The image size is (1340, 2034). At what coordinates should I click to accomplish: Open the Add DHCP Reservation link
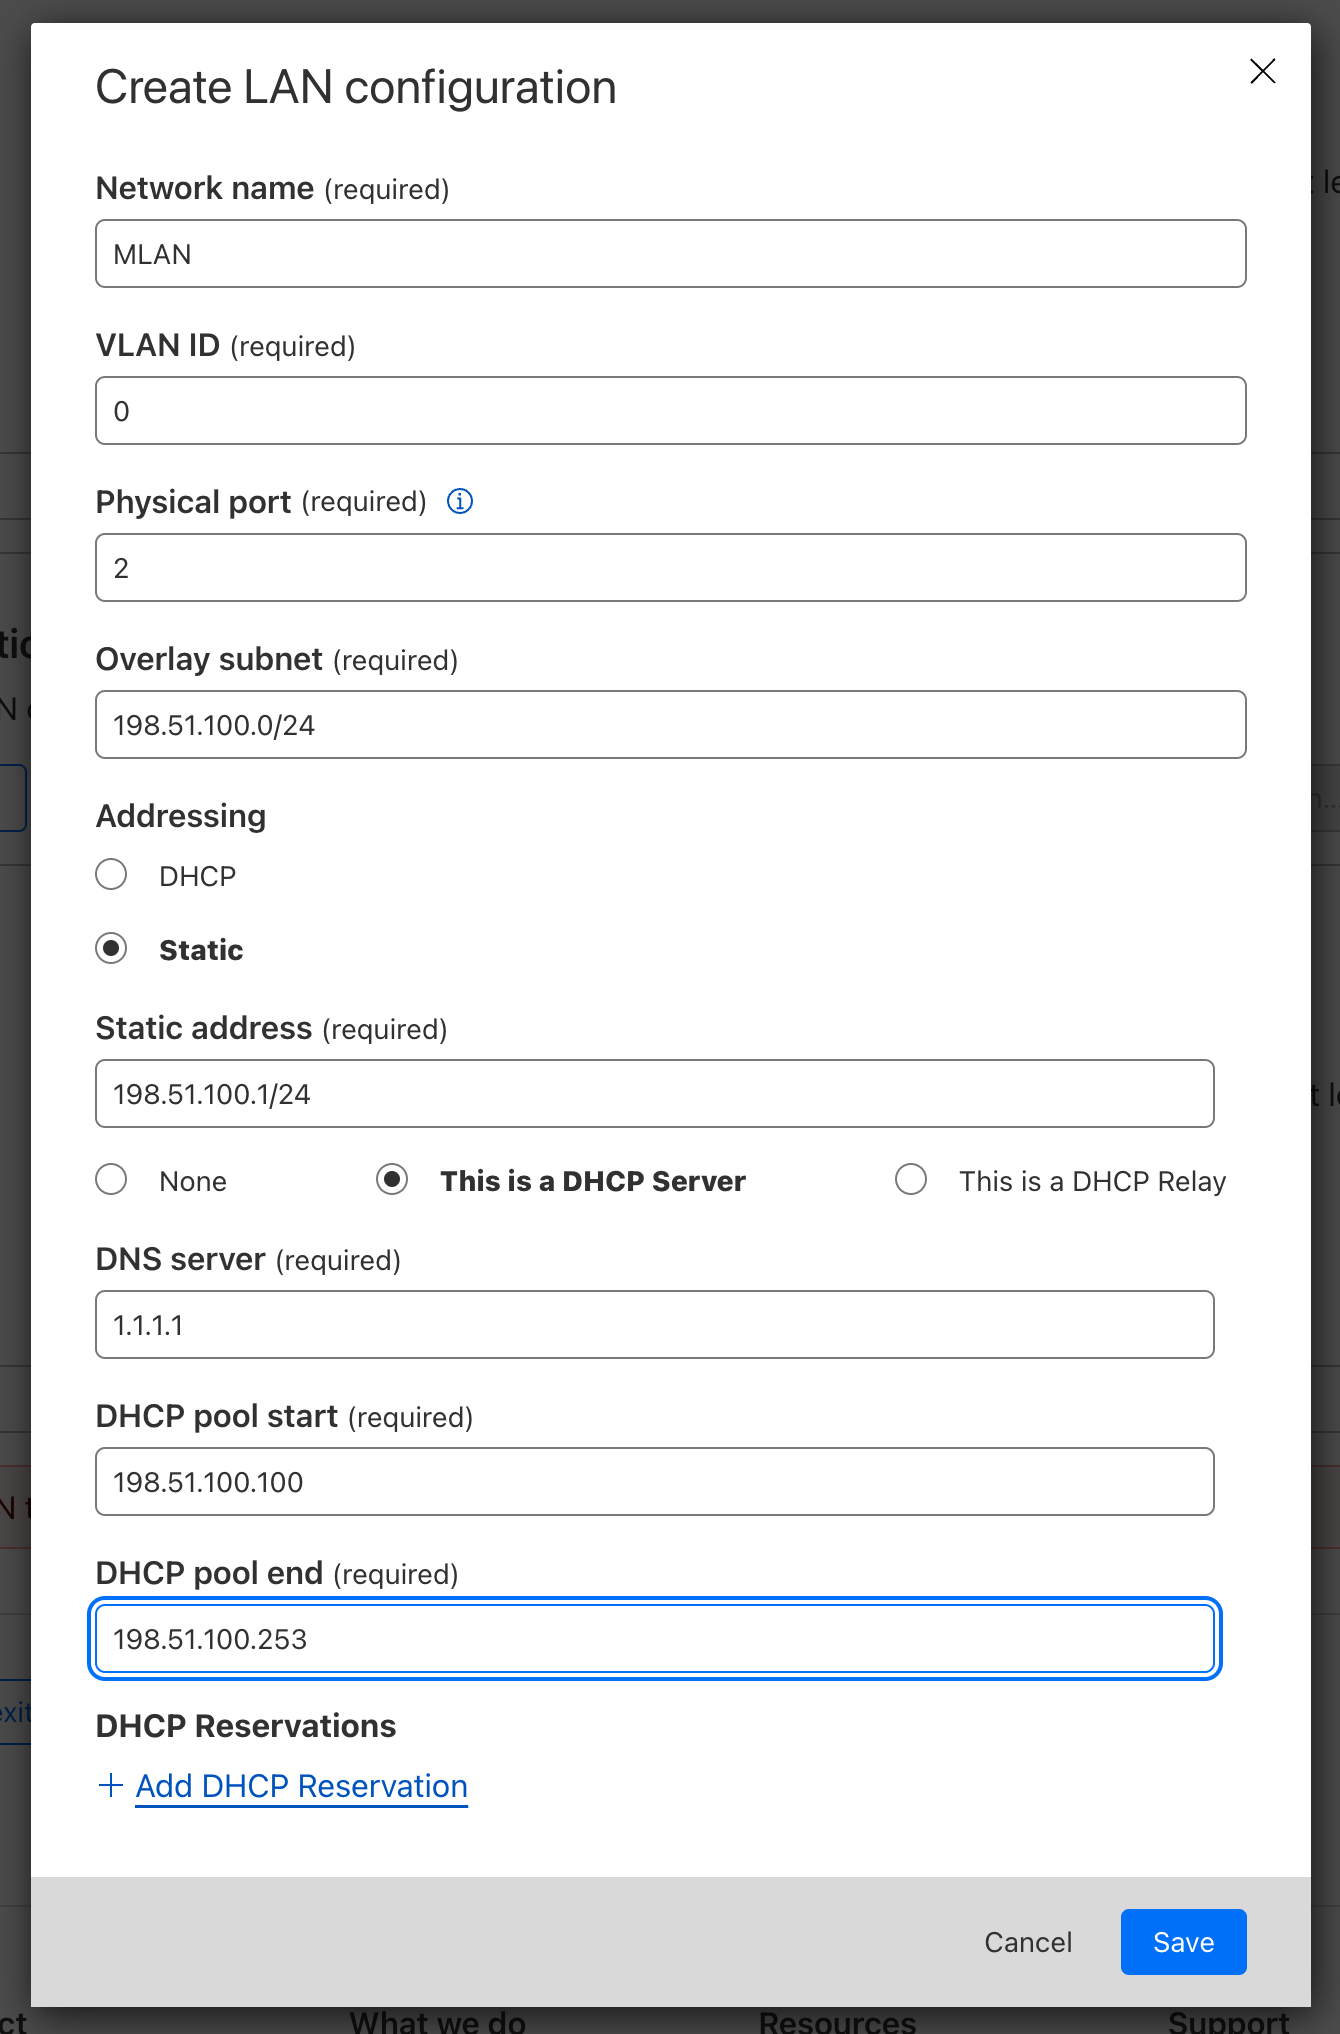point(301,1786)
